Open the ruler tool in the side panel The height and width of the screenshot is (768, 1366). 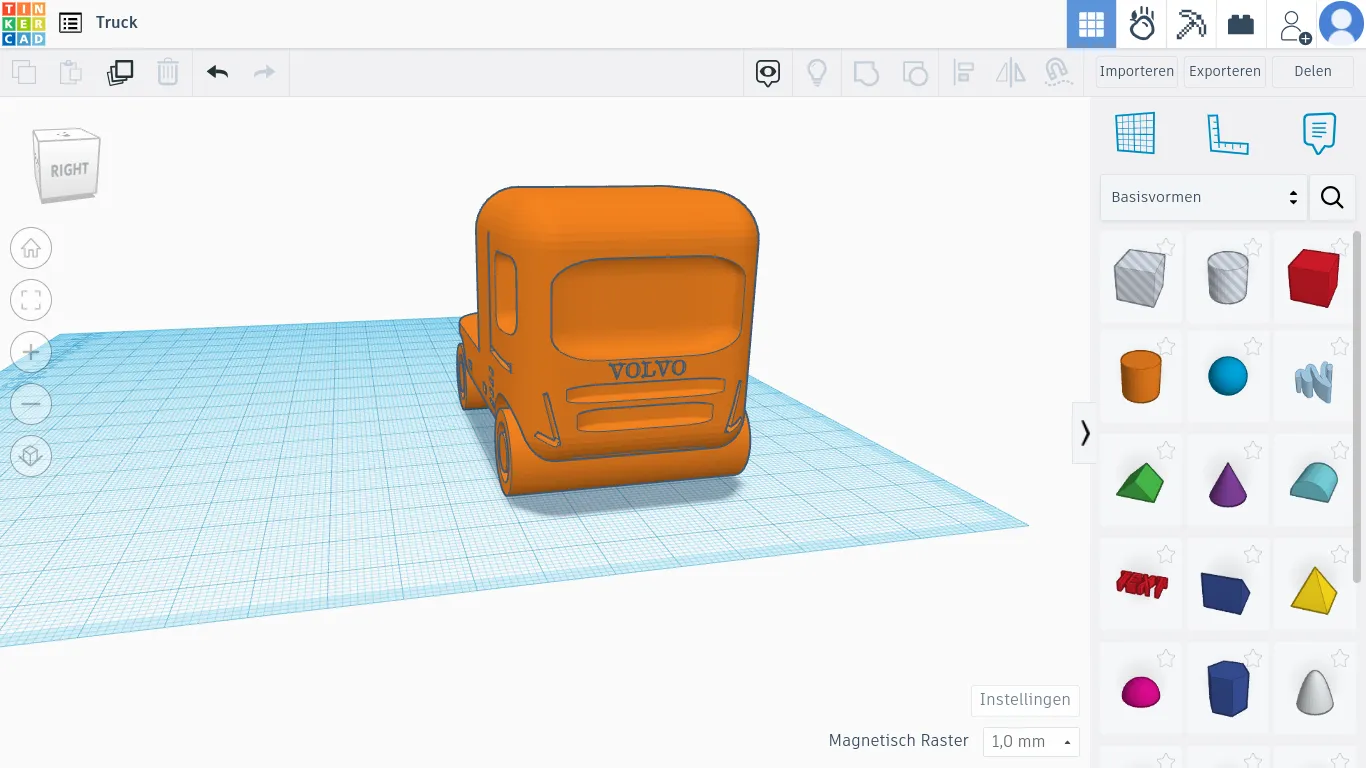(x=1228, y=134)
